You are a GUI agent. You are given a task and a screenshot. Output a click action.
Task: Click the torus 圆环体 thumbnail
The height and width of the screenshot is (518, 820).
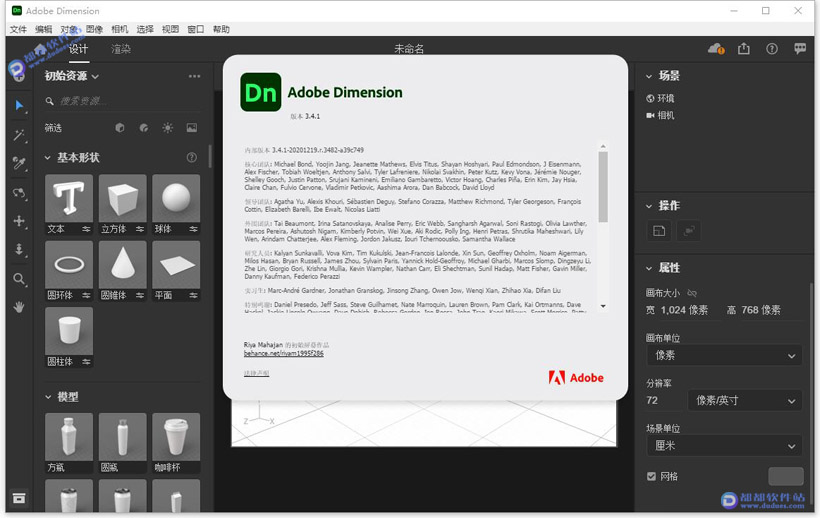click(x=69, y=265)
